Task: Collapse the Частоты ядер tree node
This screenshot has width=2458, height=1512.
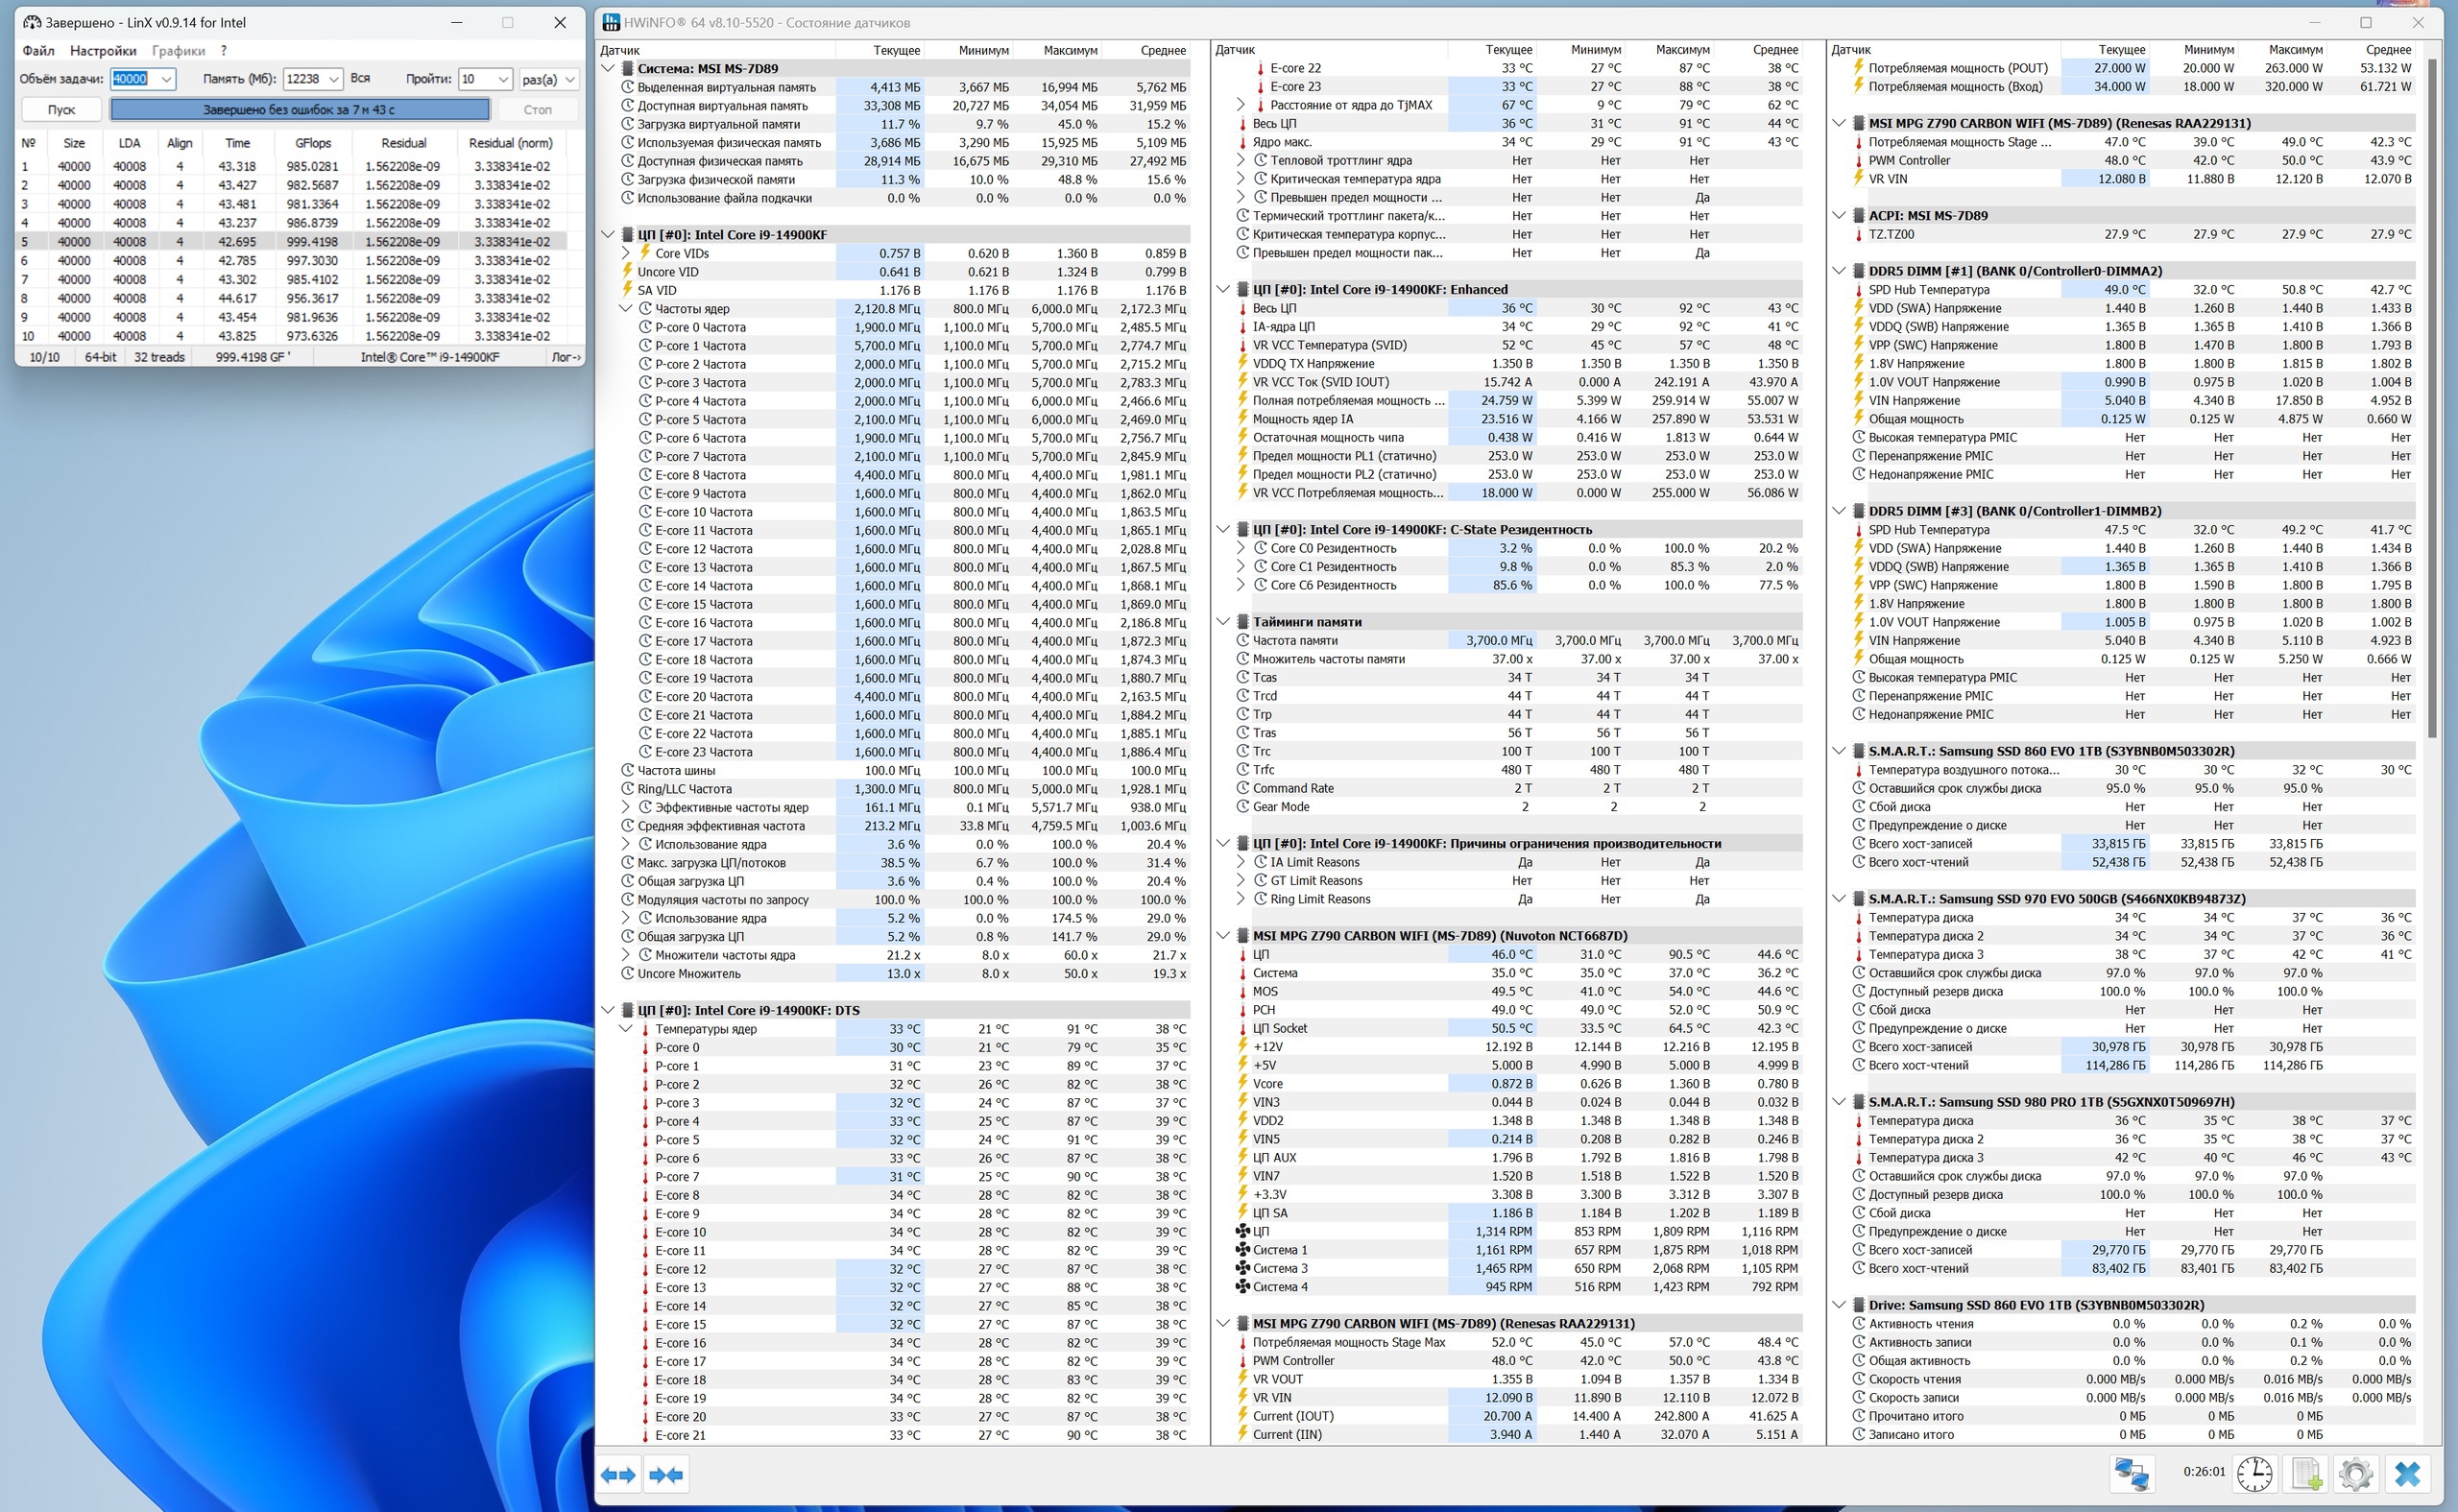Action: (x=626, y=309)
